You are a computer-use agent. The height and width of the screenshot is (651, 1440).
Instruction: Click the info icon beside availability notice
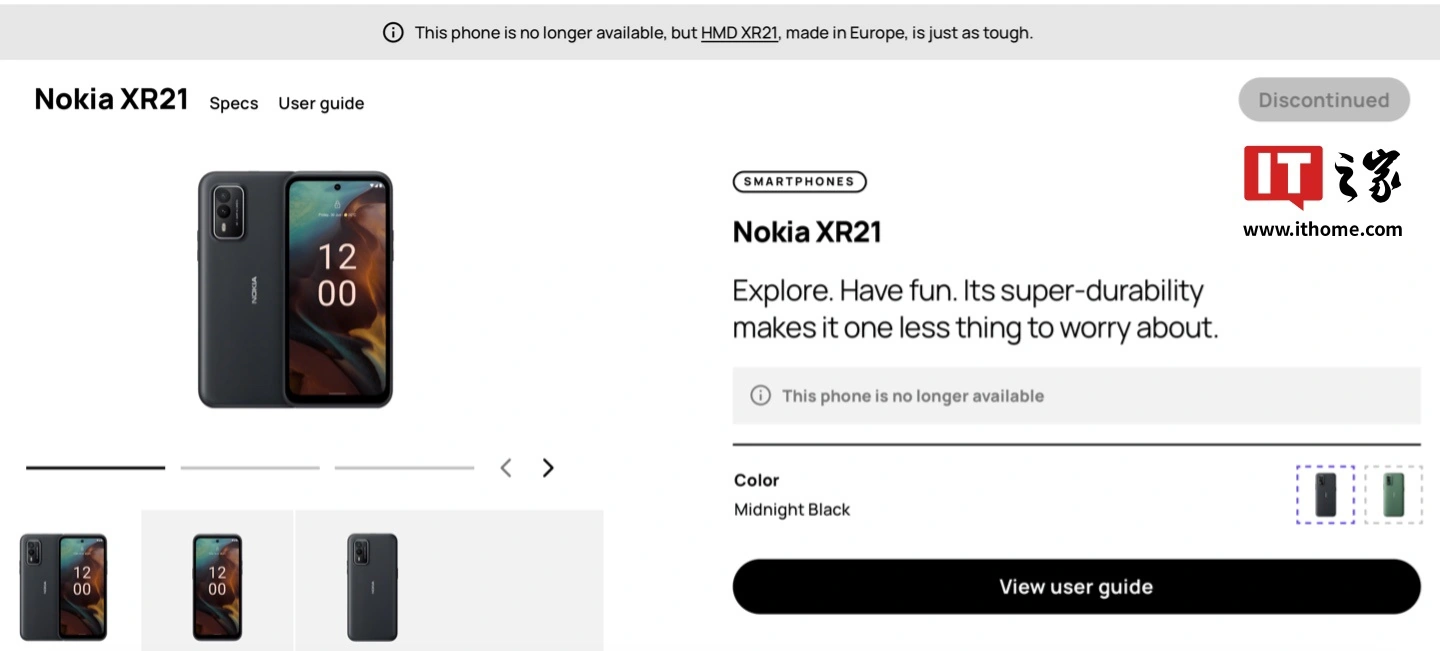pyautogui.click(x=760, y=396)
